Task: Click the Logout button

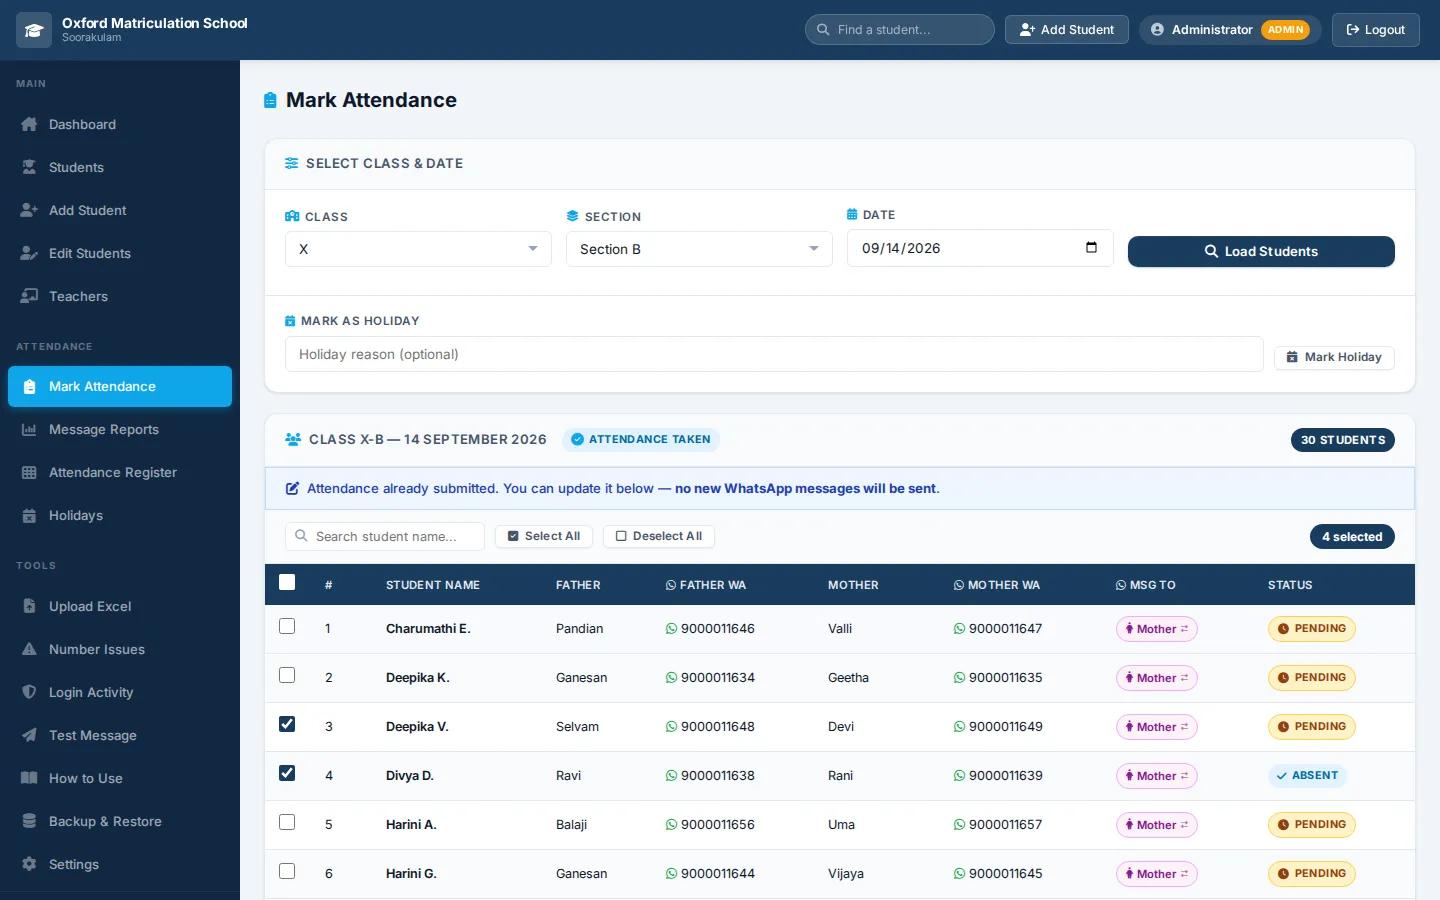Action: click(x=1375, y=30)
